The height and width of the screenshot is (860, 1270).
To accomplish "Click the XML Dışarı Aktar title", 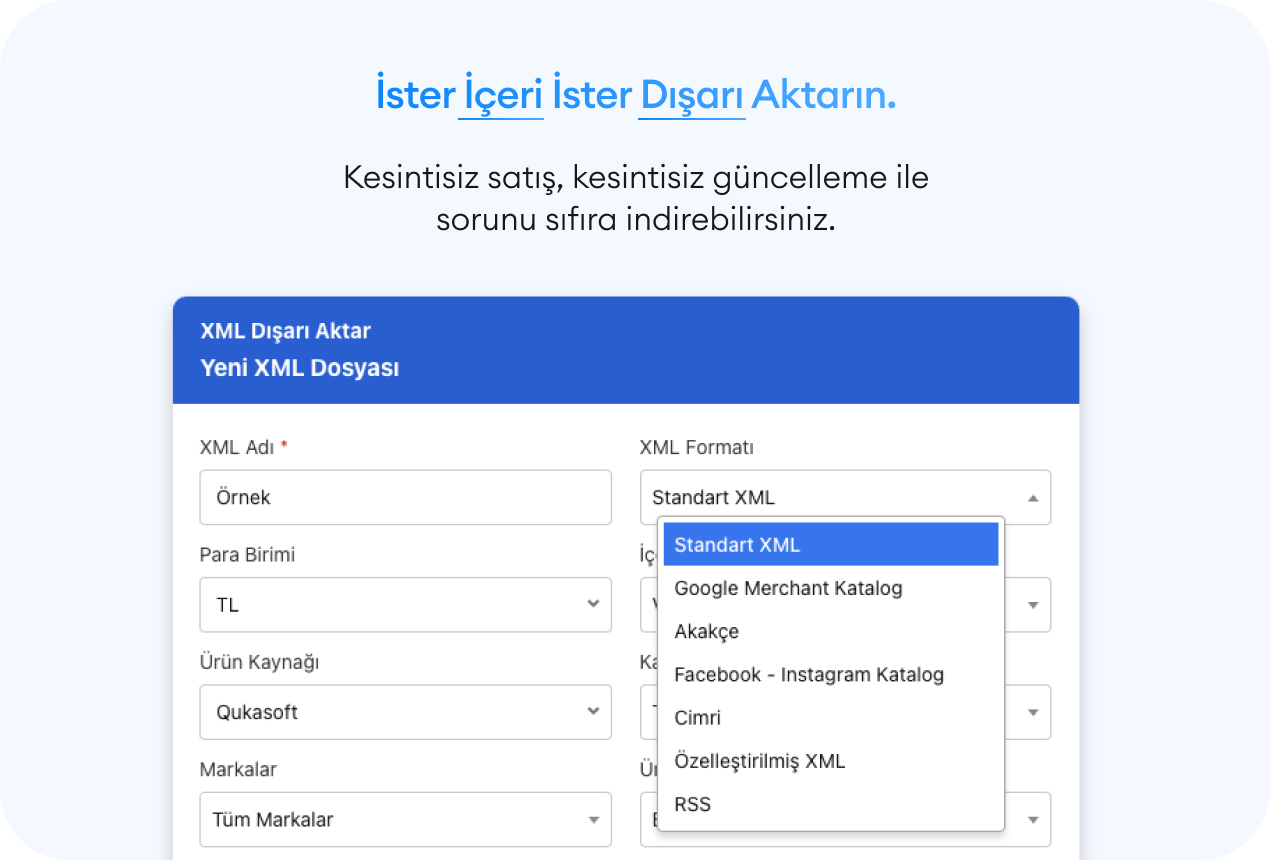I will tap(286, 331).
